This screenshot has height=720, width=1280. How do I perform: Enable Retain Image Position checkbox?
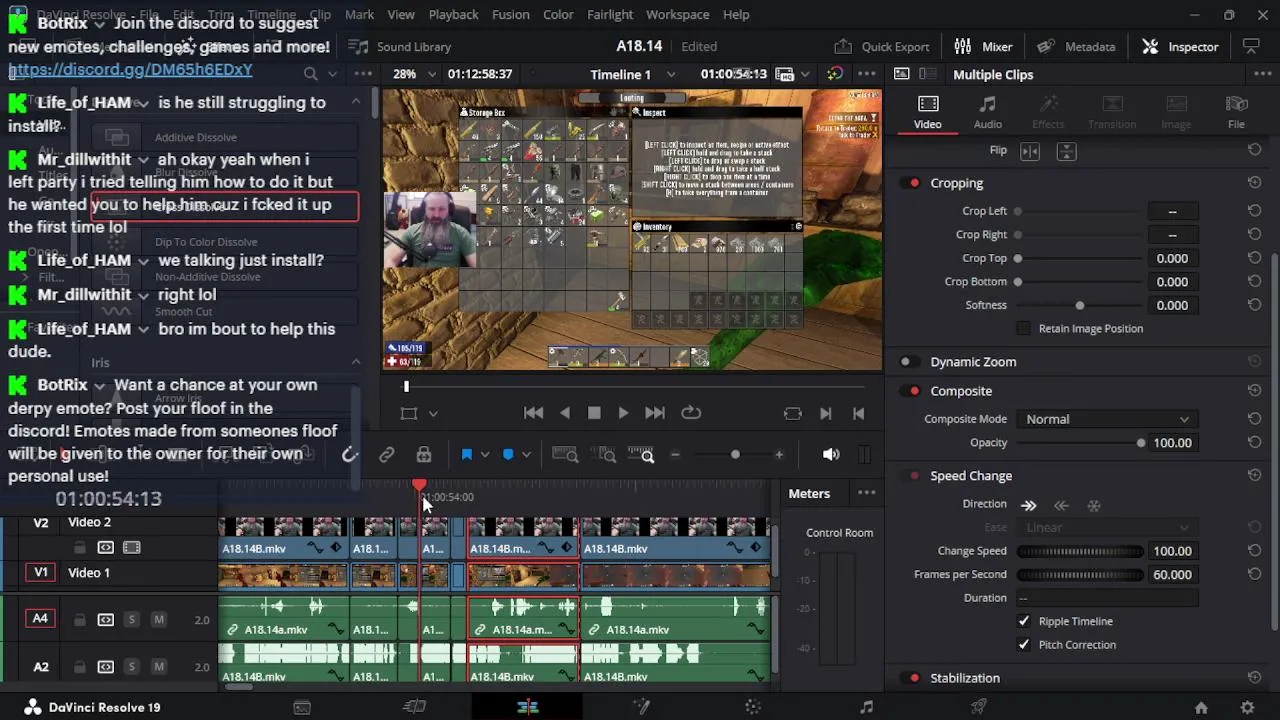click(x=1023, y=329)
